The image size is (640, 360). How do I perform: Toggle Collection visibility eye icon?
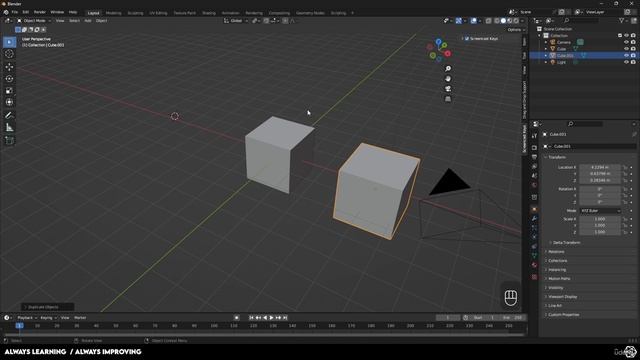tap(626, 36)
